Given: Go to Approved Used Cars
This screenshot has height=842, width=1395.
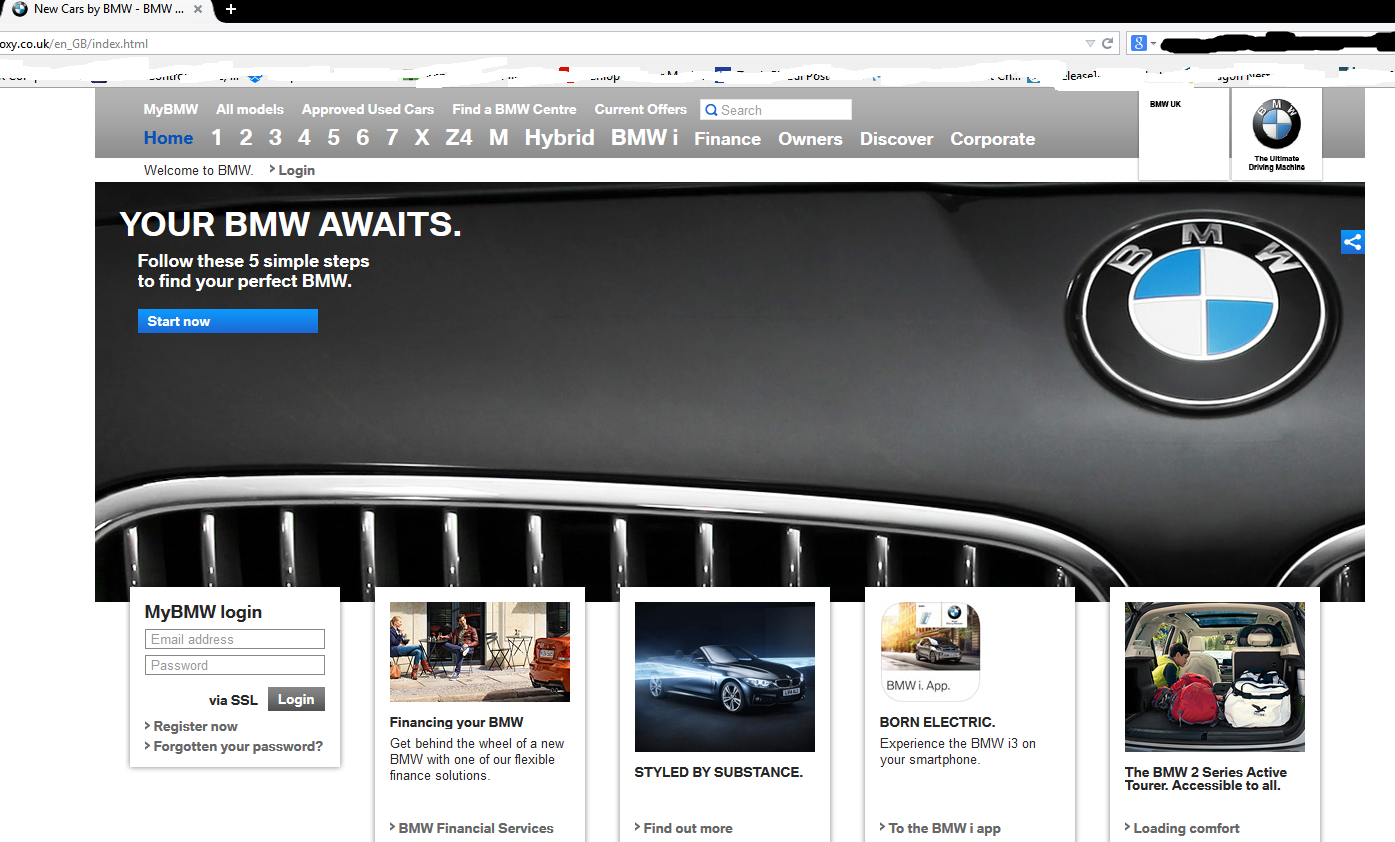Looking at the screenshot, I should pos(368,109).
